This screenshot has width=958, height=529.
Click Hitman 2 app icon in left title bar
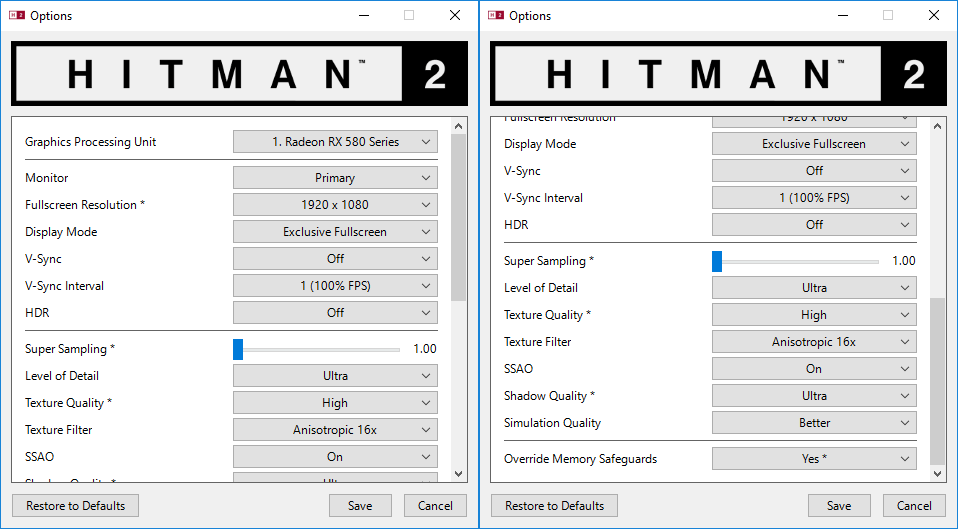tap(16, 15)
